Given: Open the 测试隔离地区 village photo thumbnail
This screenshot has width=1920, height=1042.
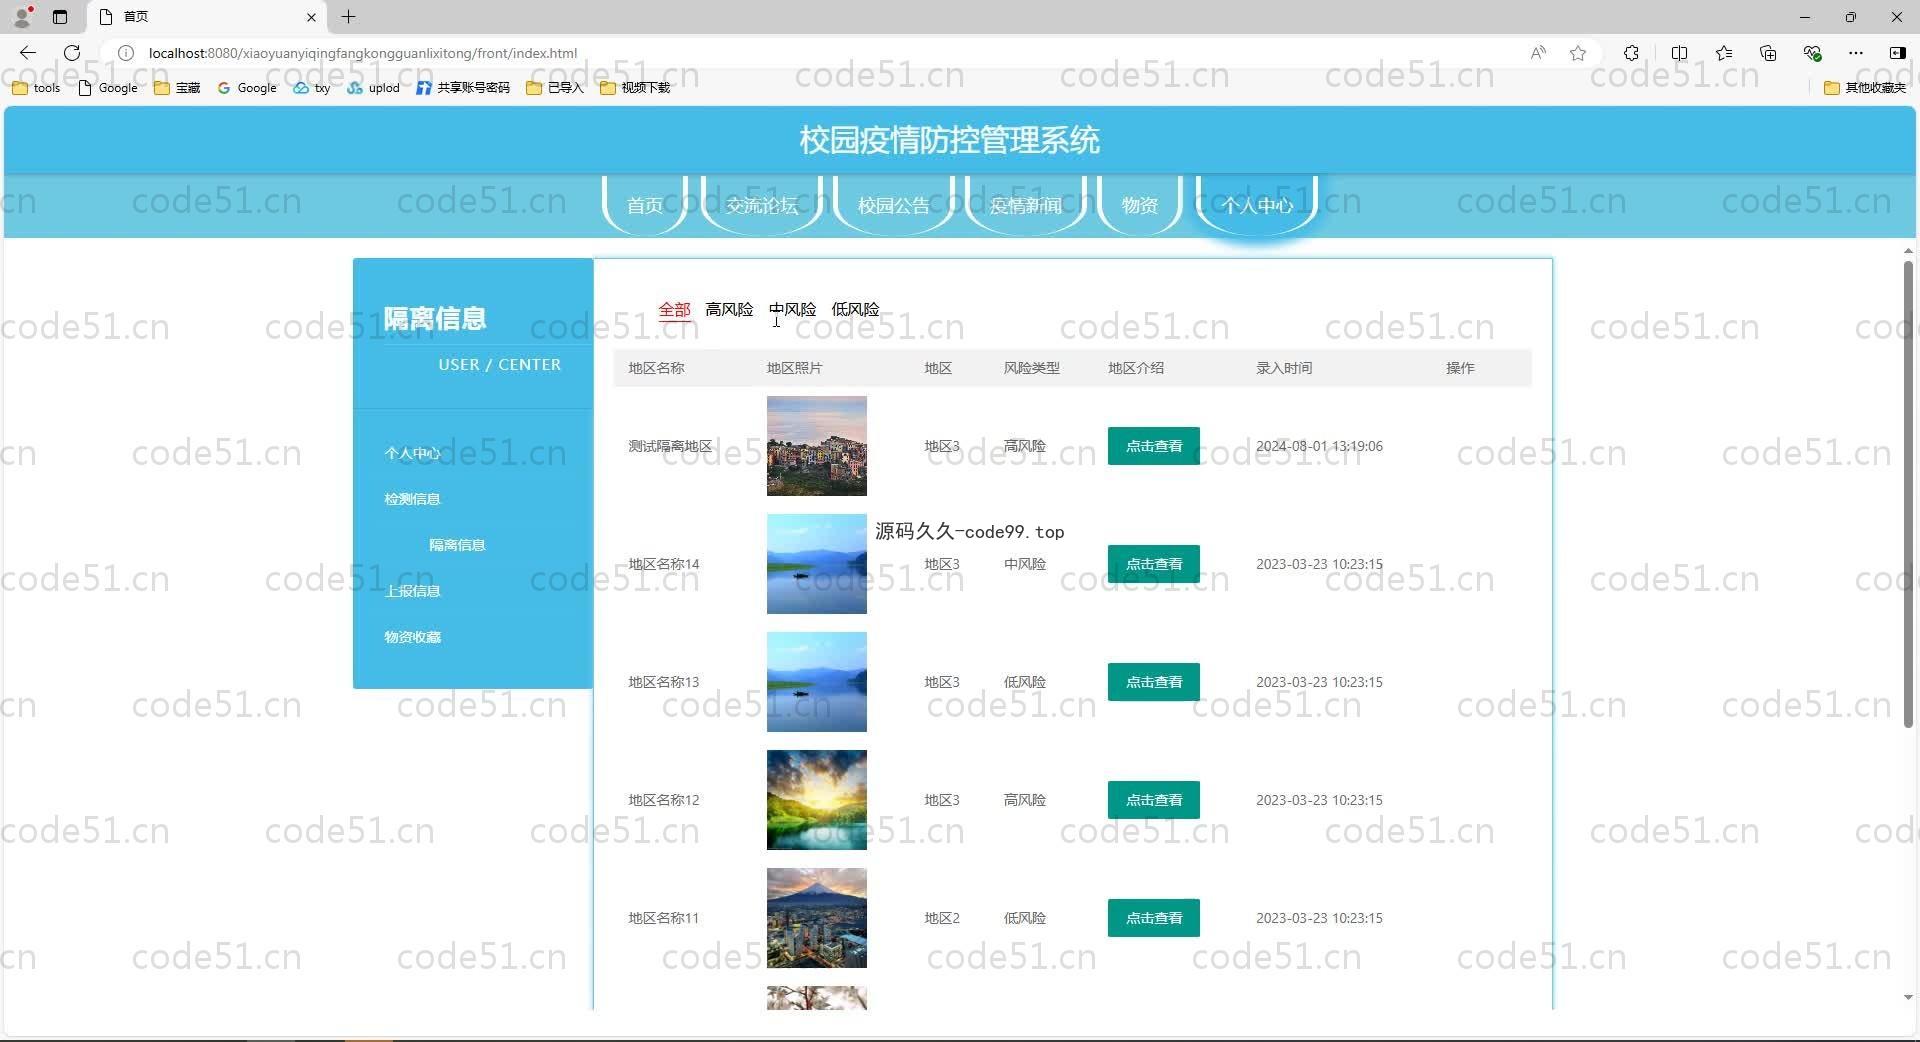Looking at the screenshot, I should (817, 446).
